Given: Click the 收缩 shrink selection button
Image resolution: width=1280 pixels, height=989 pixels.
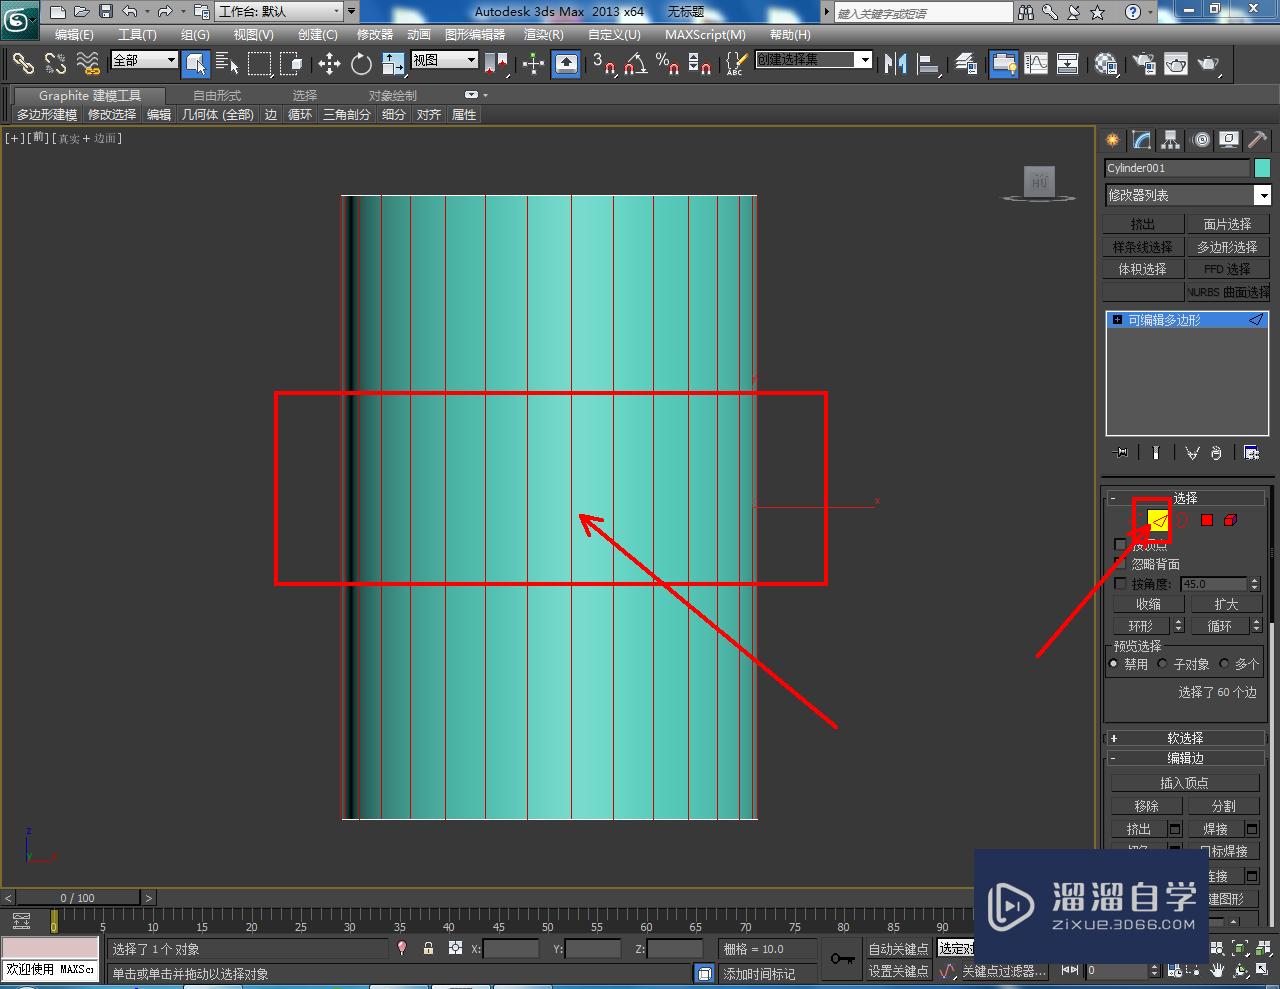Looking at the screenshot, I should coord(1148,604).
